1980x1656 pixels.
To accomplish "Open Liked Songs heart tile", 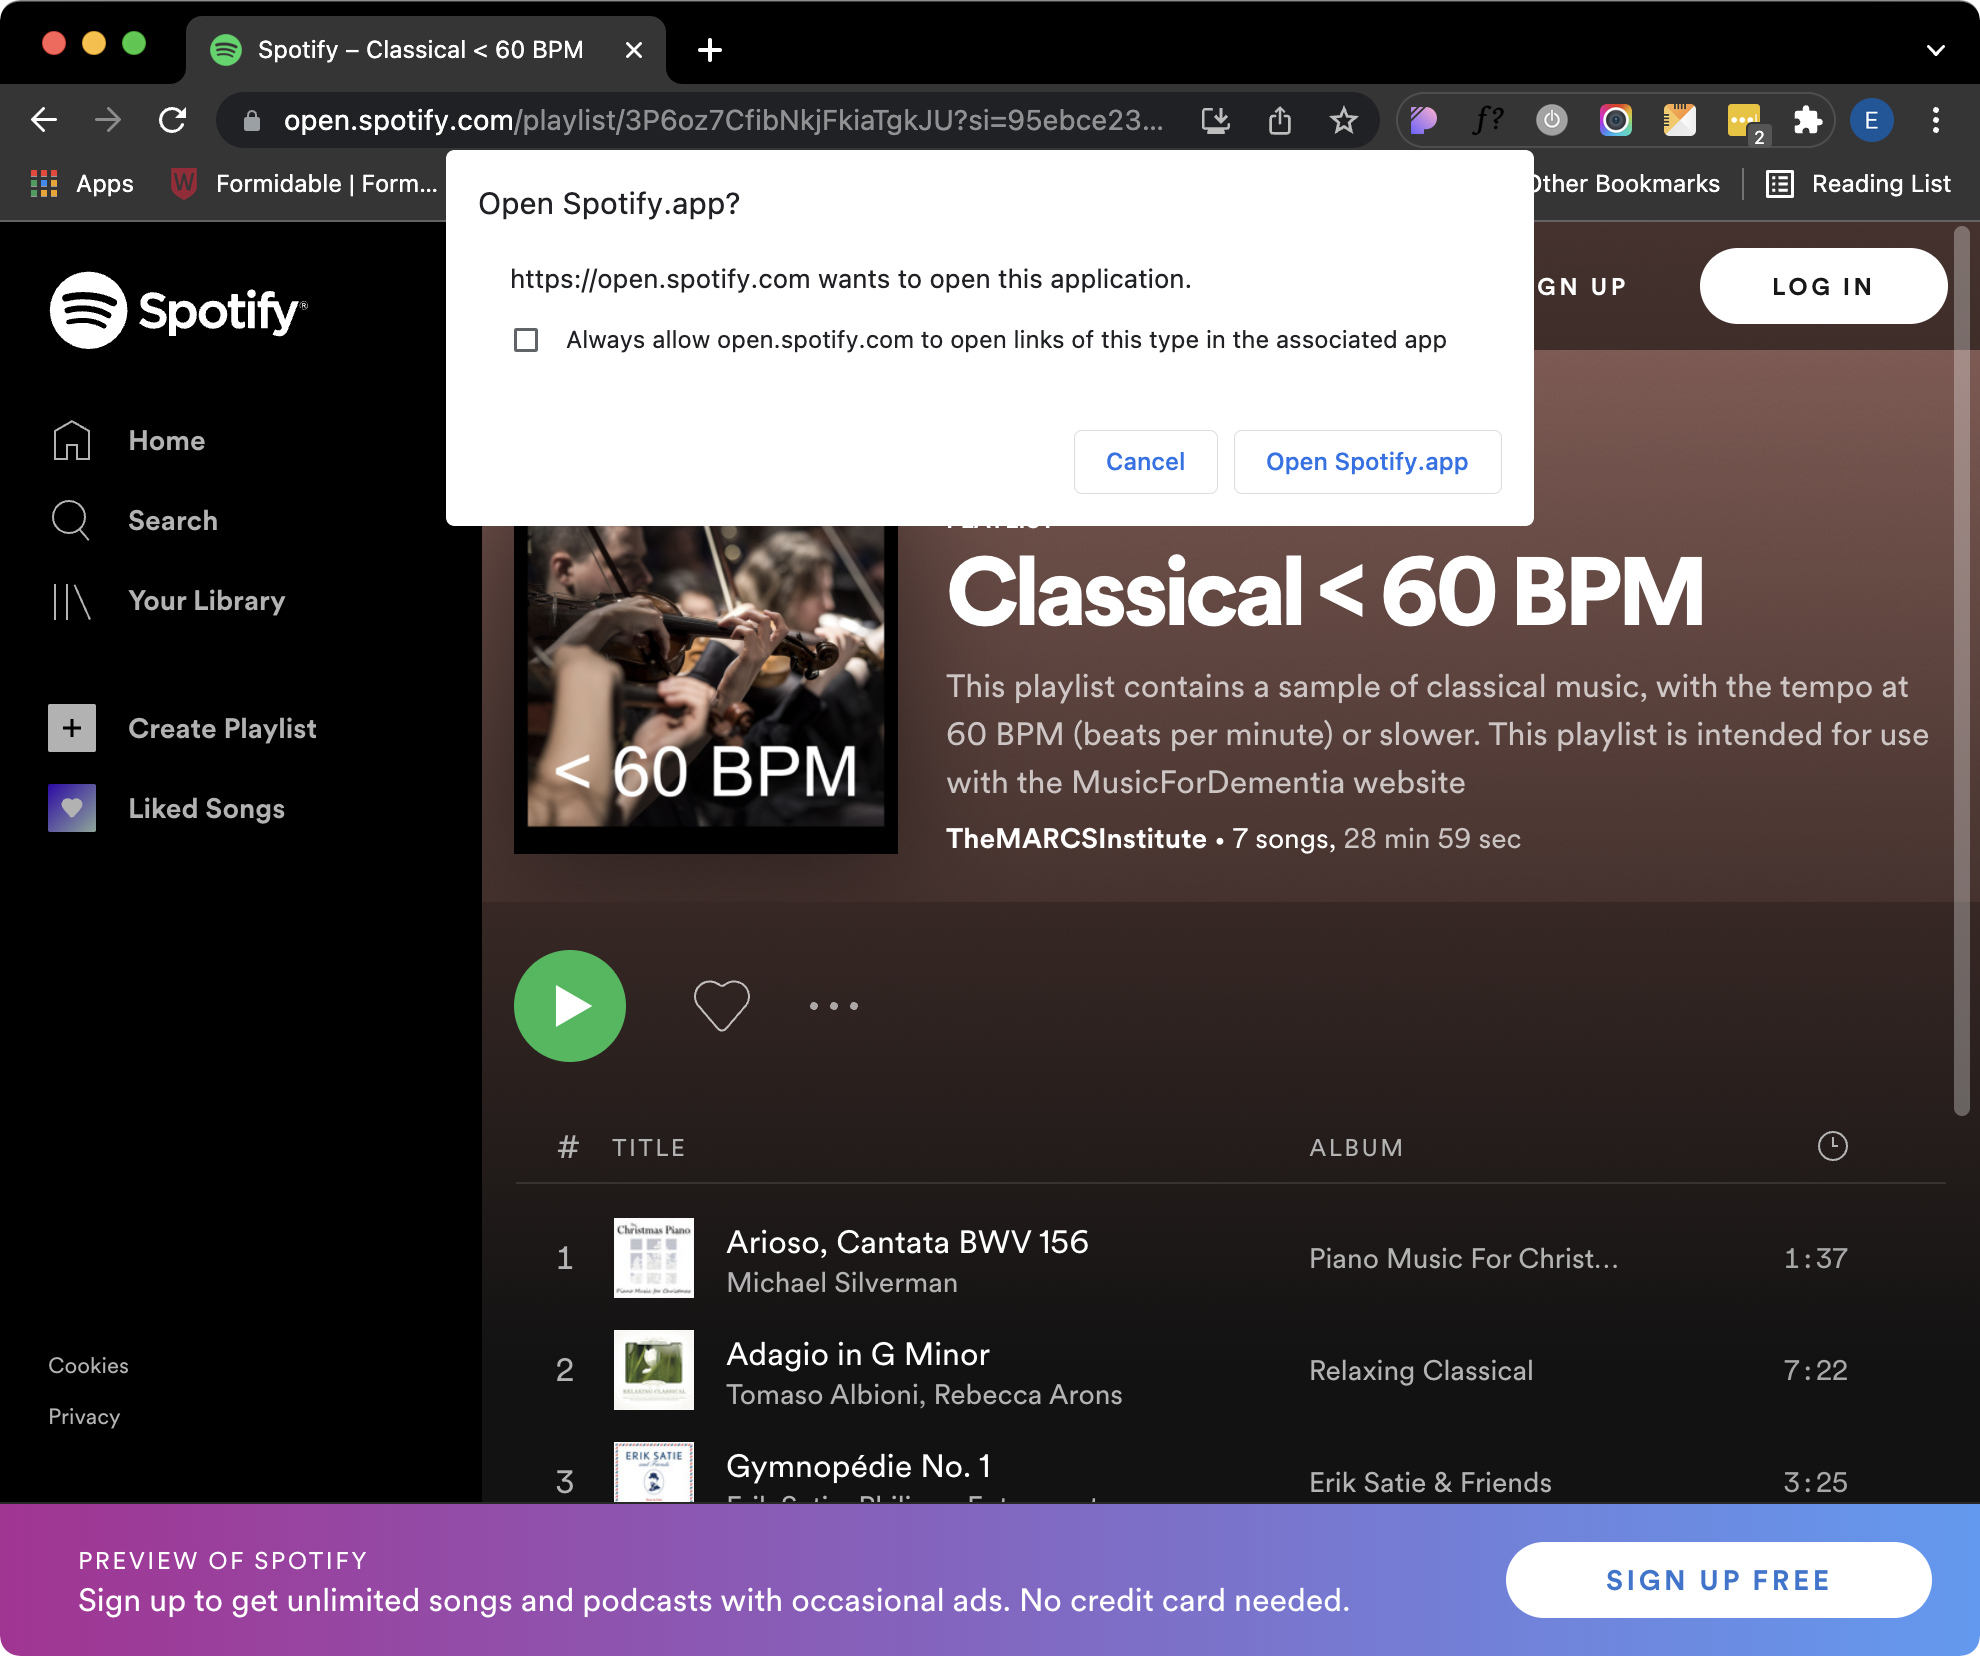I will (72, 808).
